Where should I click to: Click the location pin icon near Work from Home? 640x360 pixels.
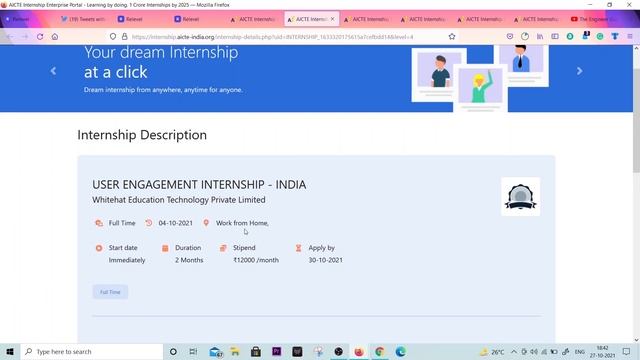pos(206,223)
